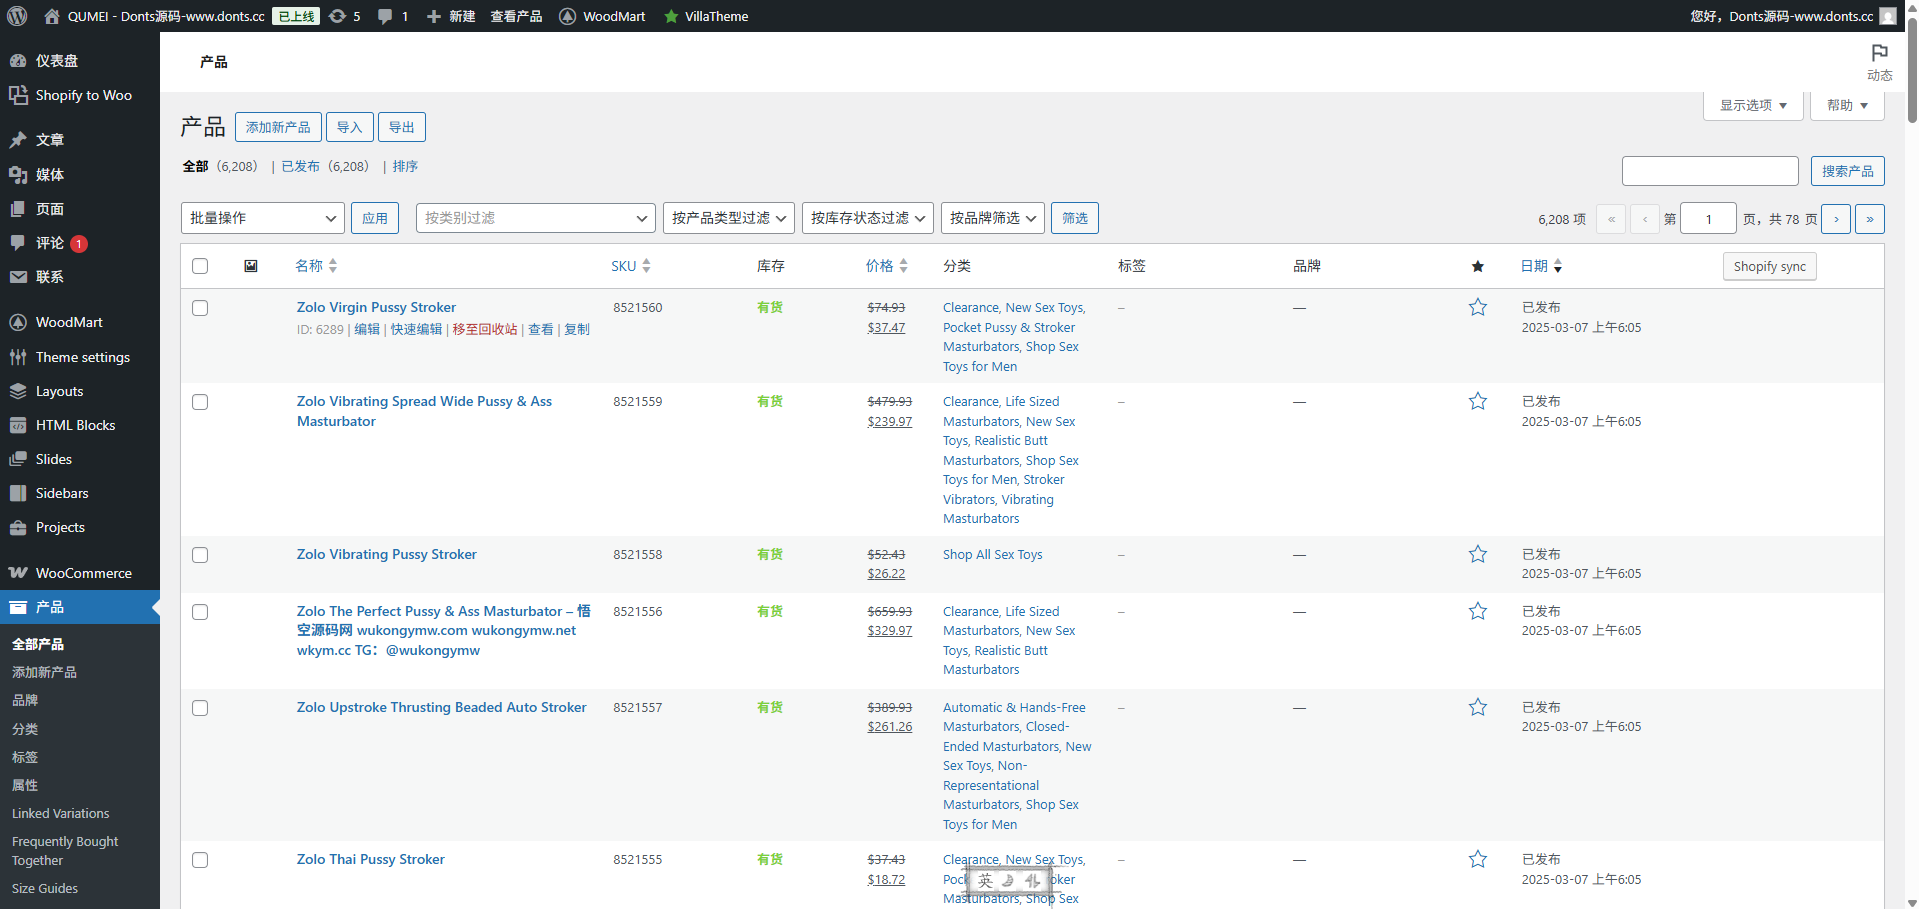Expand Help panel

(1847, 105)
